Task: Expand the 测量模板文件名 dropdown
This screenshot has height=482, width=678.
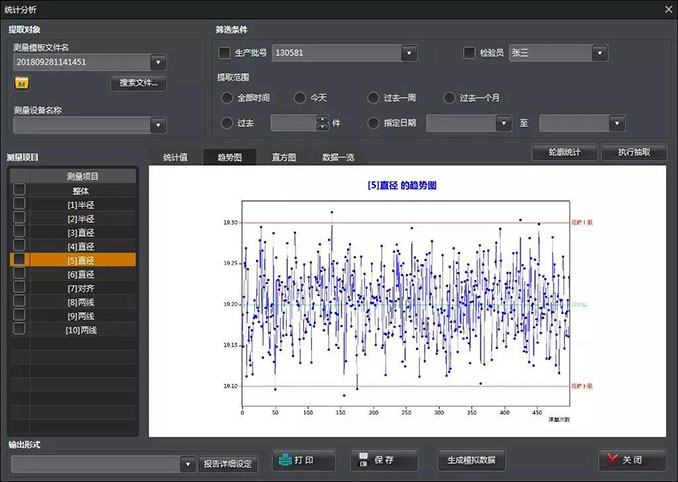Action: coord(158,62)
